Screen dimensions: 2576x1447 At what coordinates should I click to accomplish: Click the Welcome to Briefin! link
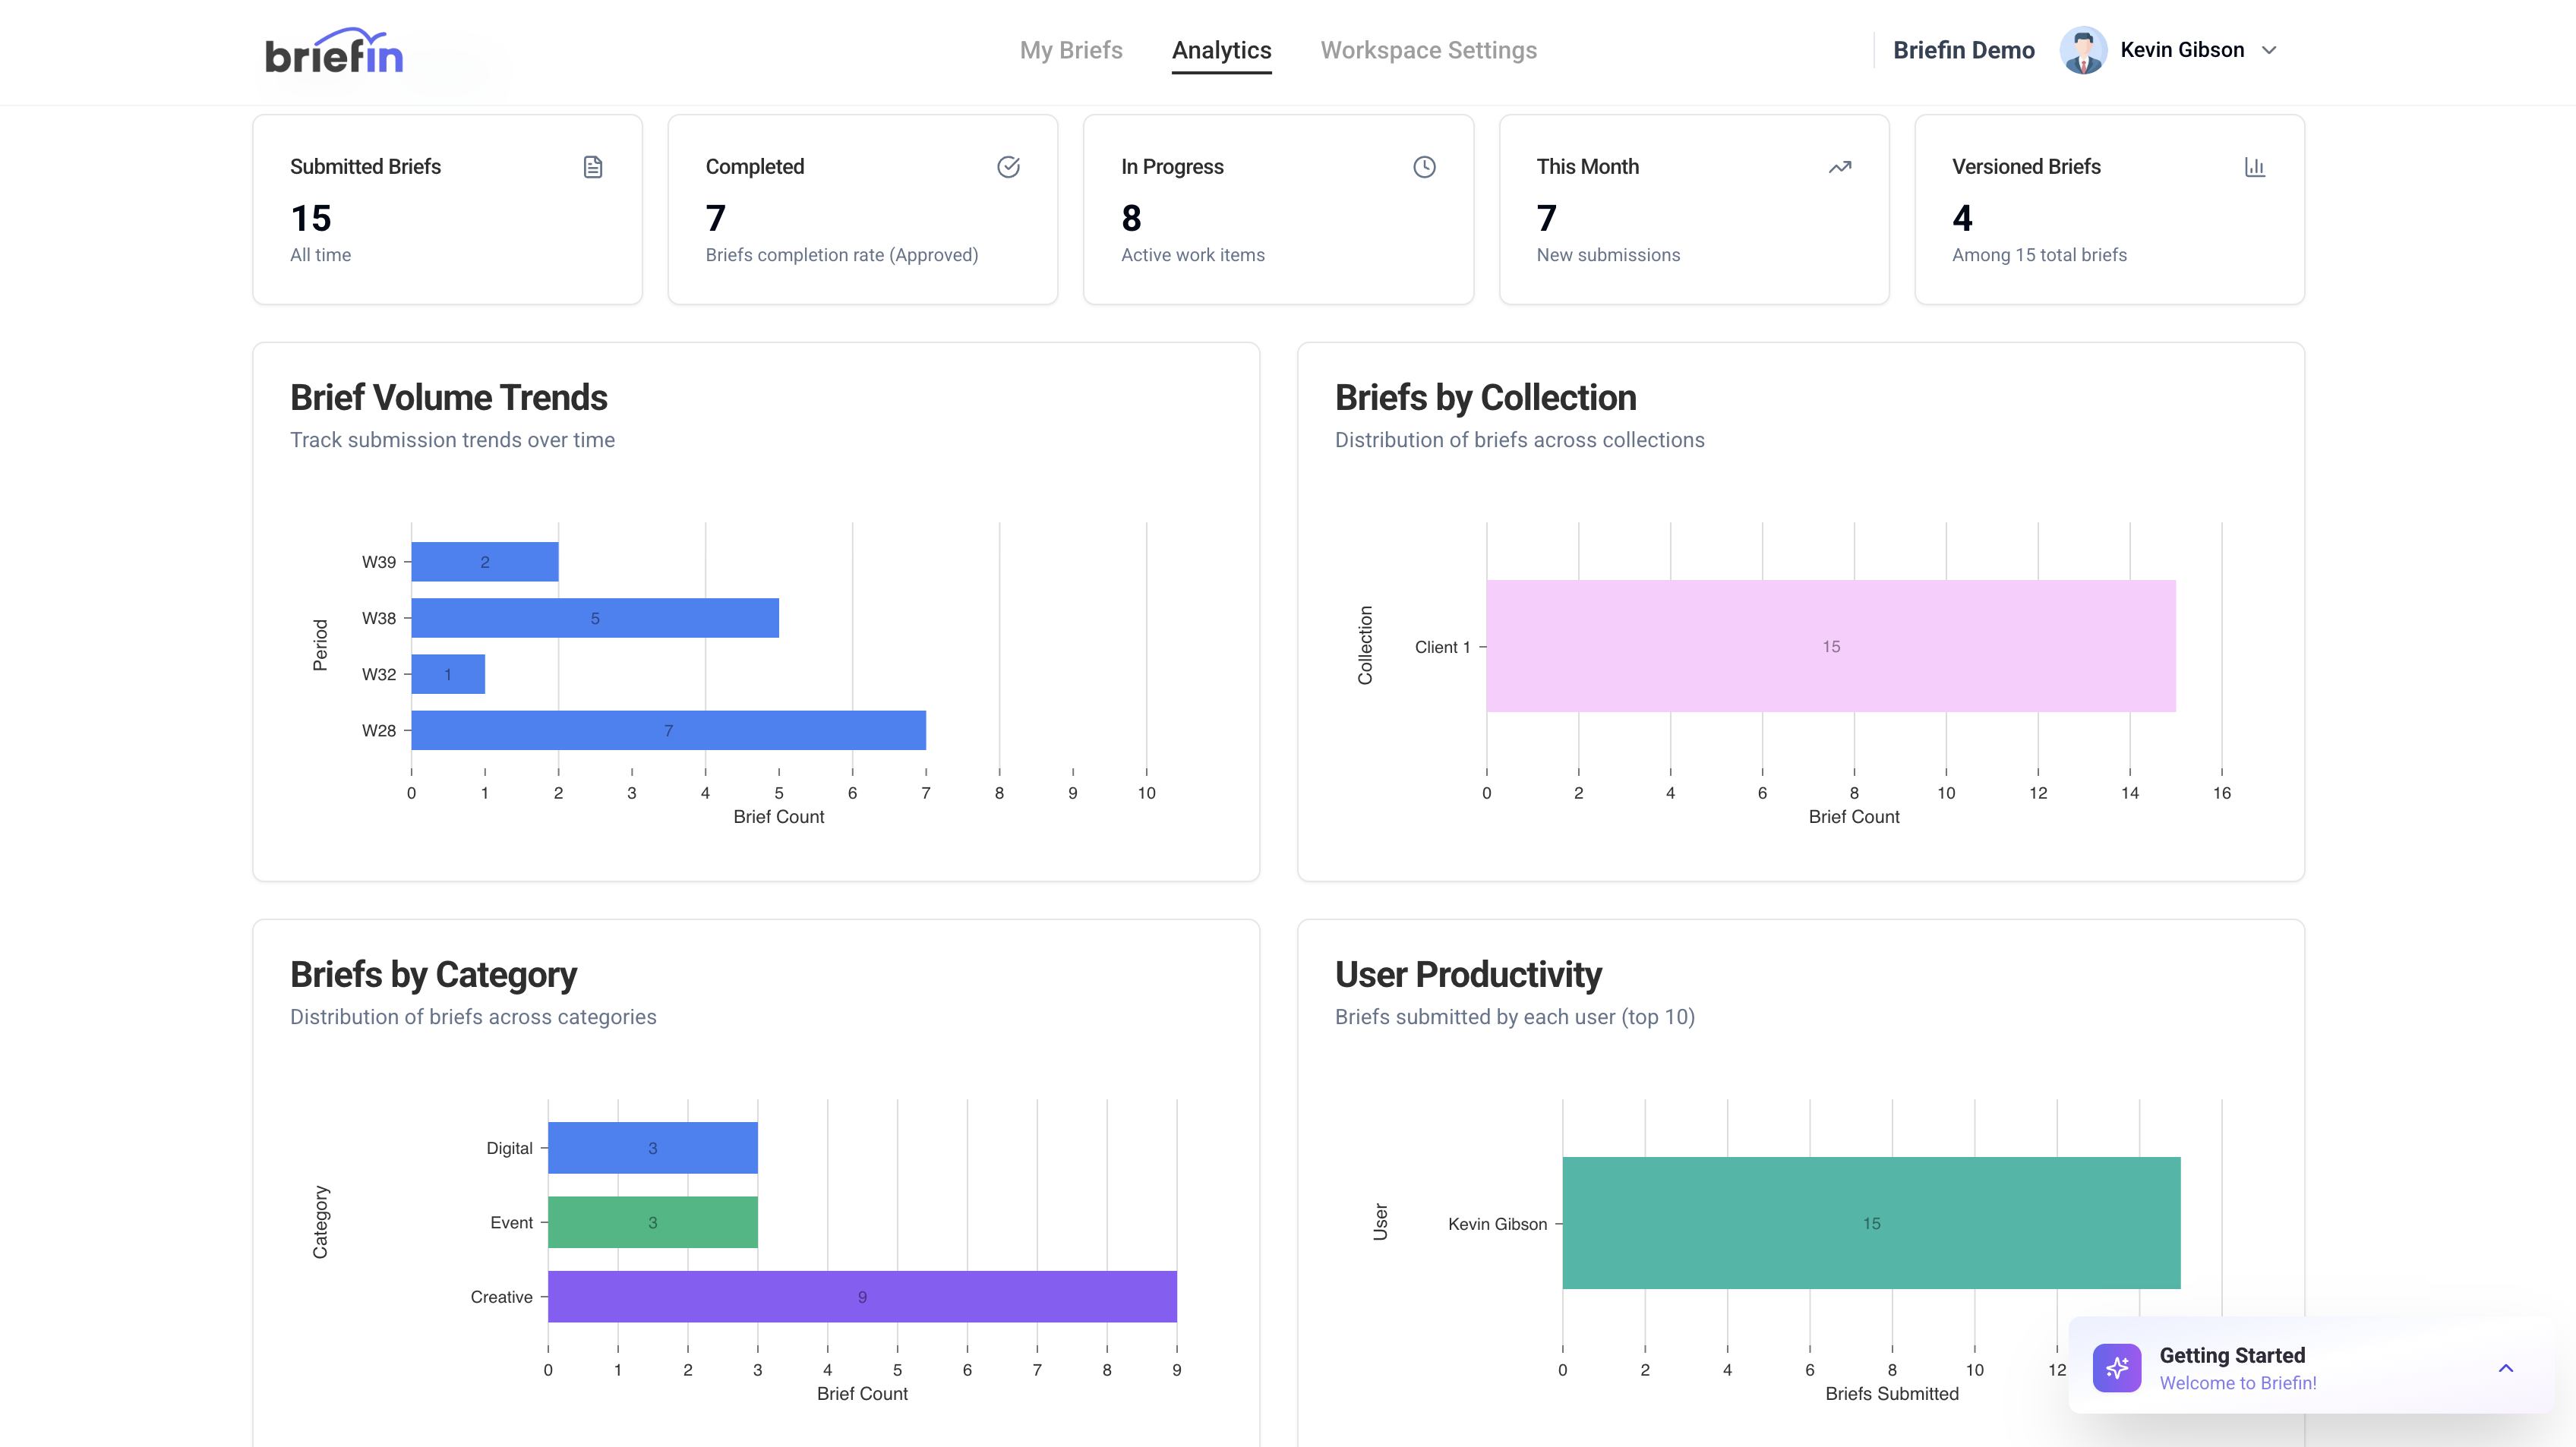[2237, 1383]
